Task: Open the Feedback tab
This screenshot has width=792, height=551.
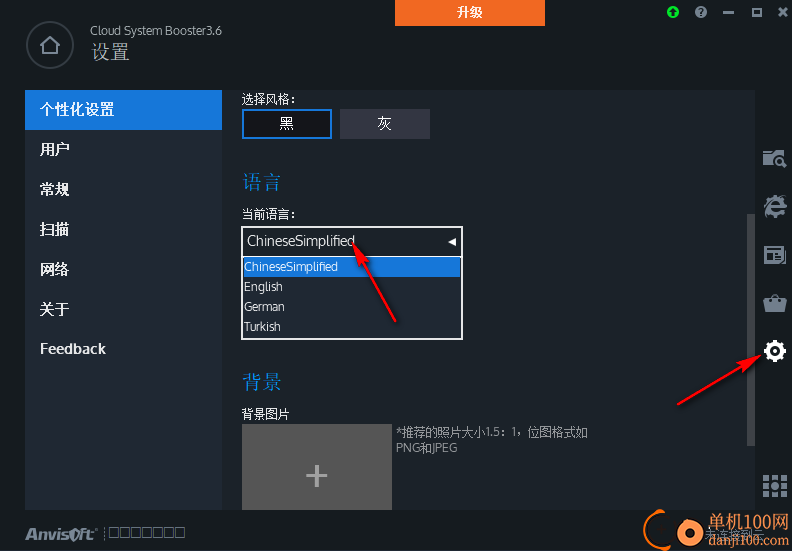Action: 123,349
